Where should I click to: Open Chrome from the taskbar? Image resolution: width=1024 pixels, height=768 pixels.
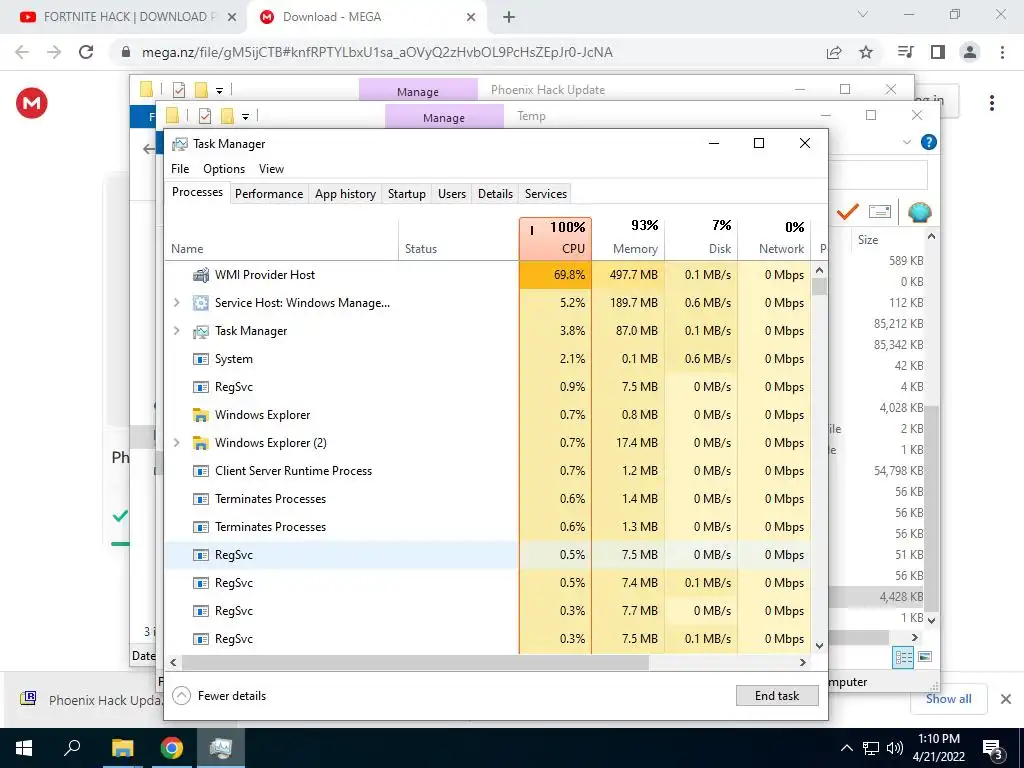[172, 748]
